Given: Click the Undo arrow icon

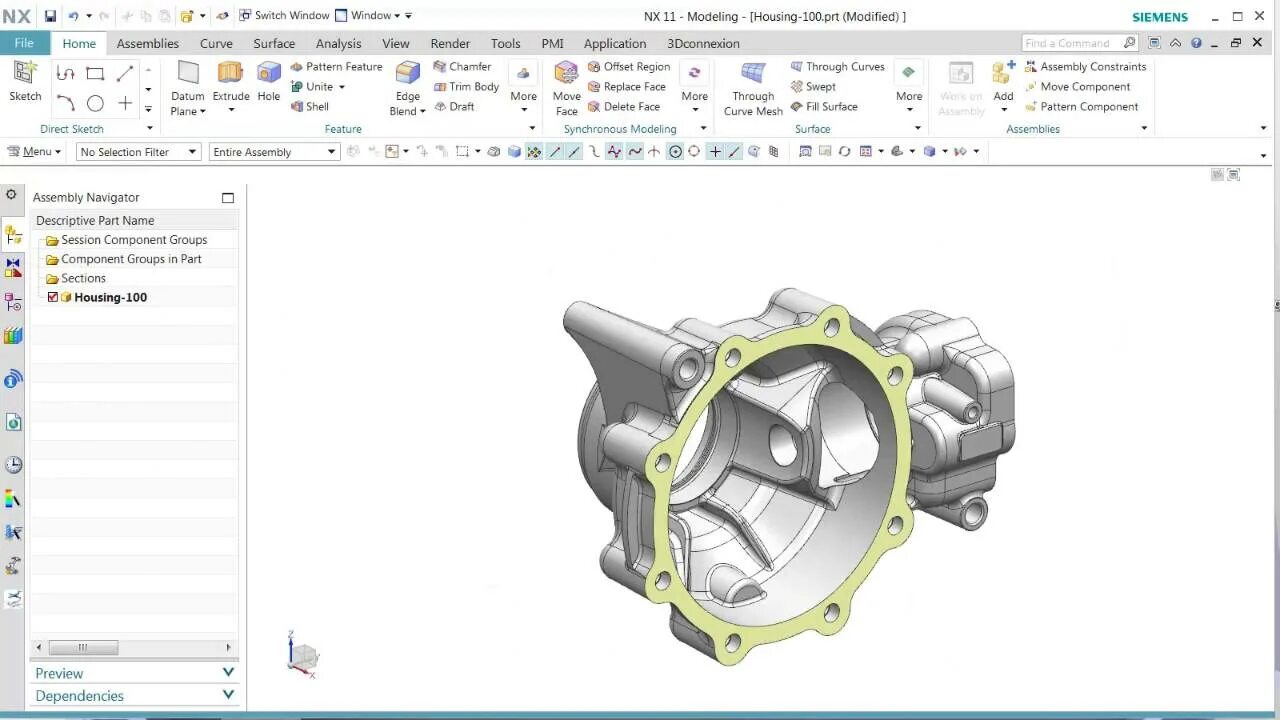Looking at the screenshot, I should 73,16.
